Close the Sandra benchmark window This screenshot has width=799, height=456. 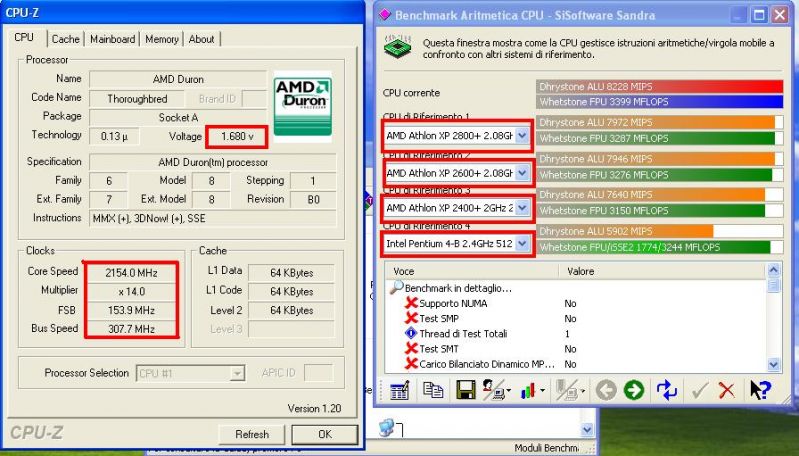click(x=780, y=15)
